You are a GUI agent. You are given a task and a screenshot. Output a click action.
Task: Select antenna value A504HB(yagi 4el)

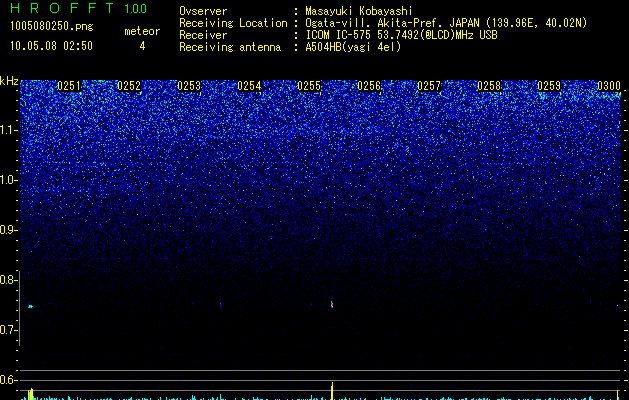click(x=353, y=47)
